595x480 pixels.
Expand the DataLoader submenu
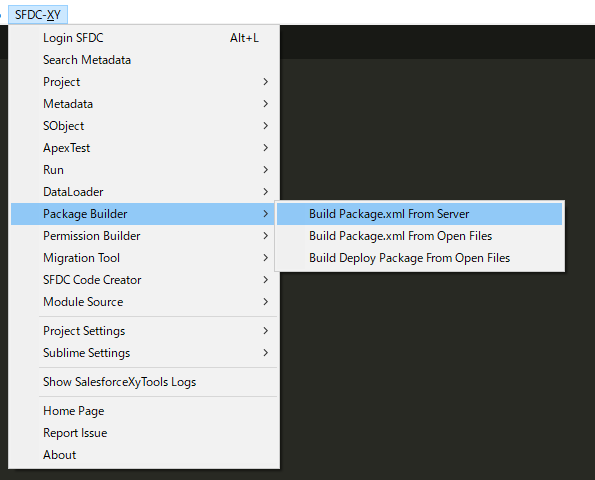pos(144,192)
